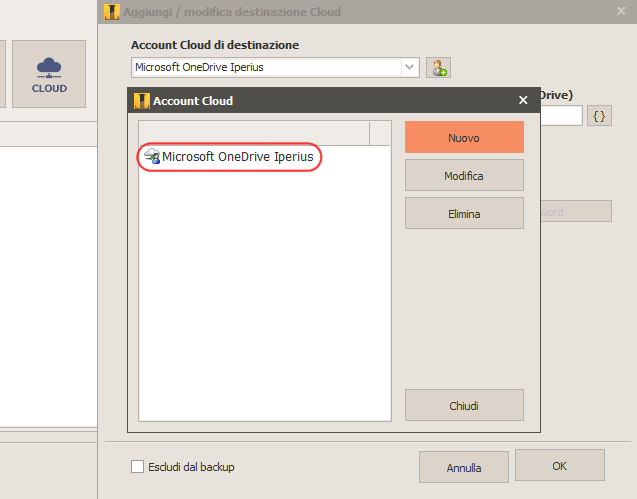Screen dimensions: 637x499
Task: Click the curly braces variables button
Action: click(x=599, y=116)
